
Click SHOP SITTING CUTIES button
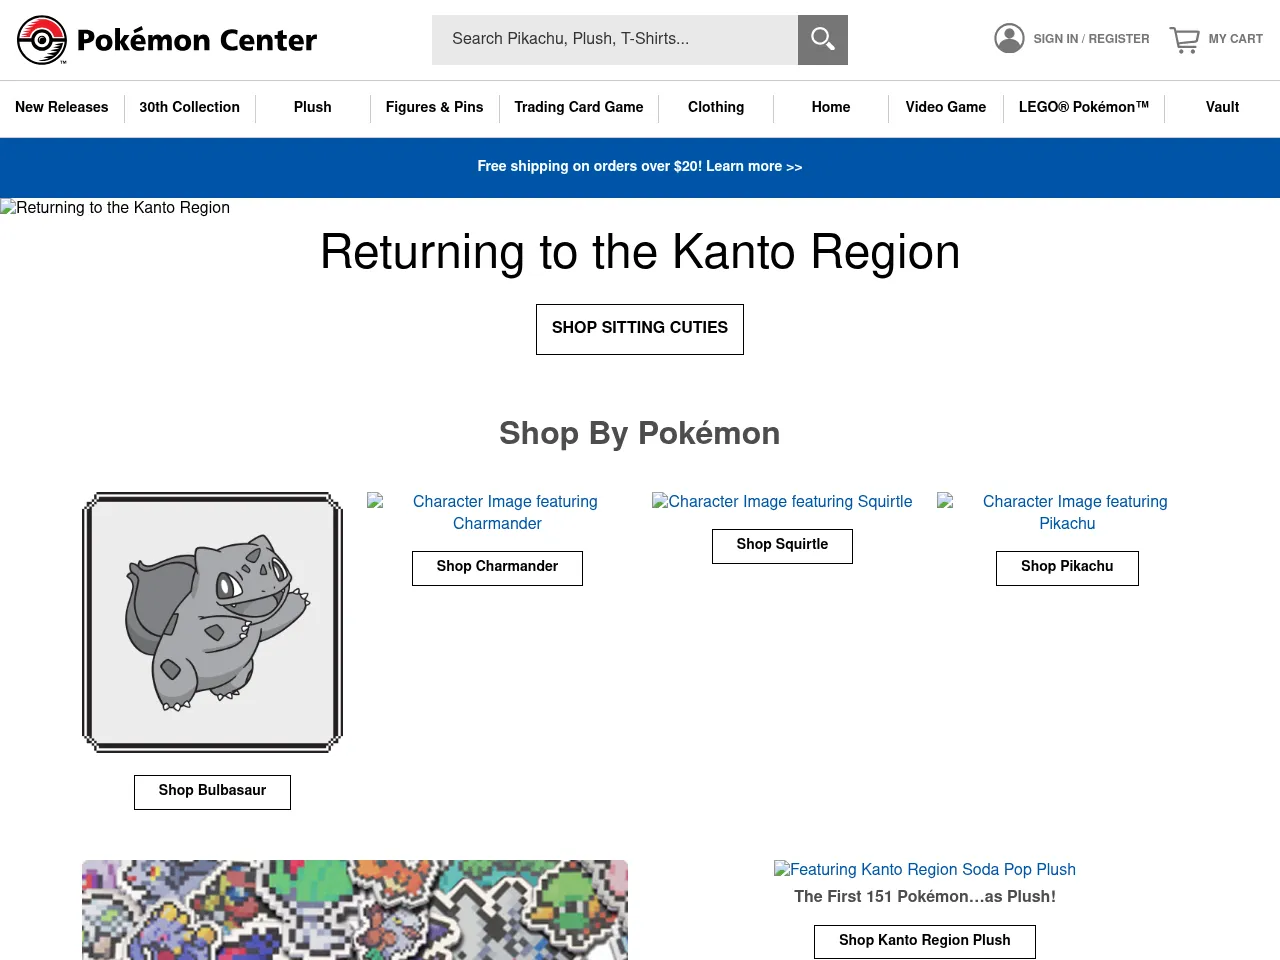point(639,329)
